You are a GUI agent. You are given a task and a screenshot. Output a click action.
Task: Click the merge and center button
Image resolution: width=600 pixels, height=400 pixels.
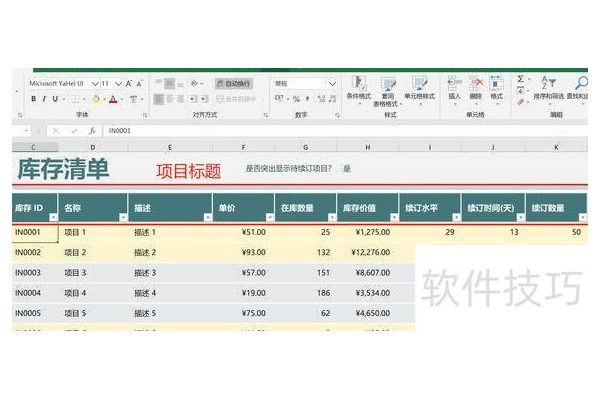236,99
